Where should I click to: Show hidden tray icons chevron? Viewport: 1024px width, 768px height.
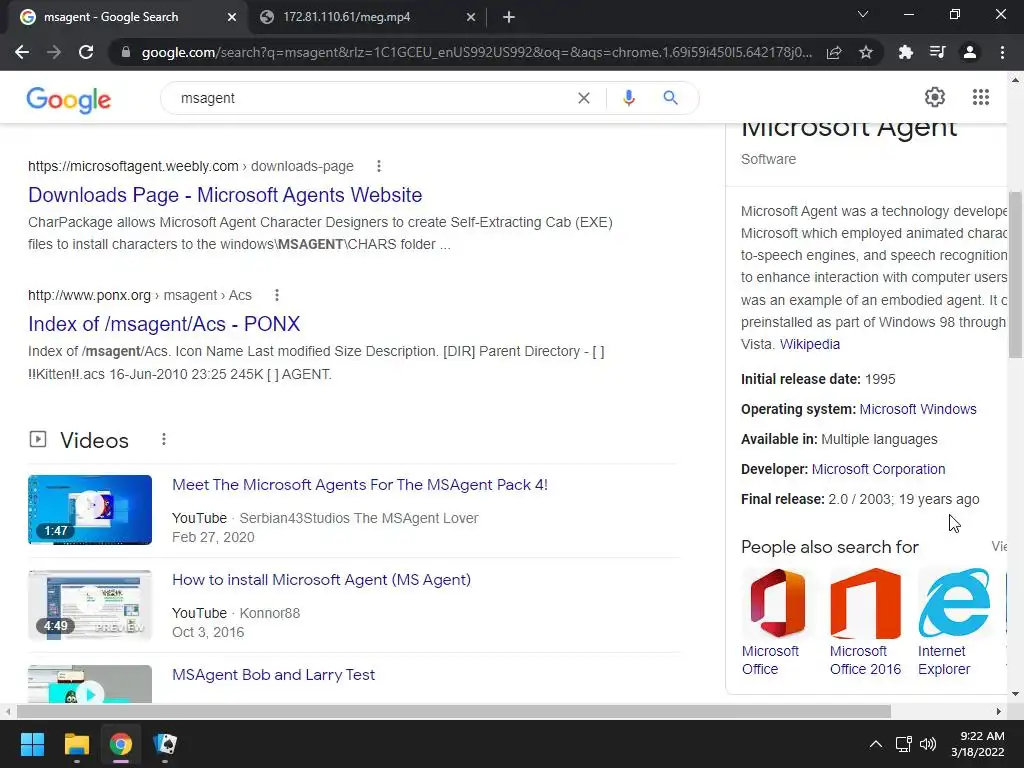(876, 744)
